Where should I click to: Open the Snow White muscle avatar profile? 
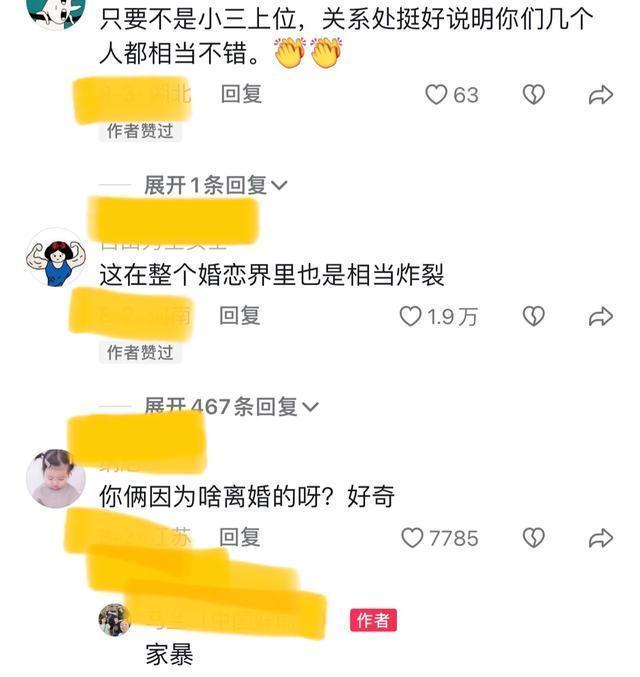(x=55, y=258)
